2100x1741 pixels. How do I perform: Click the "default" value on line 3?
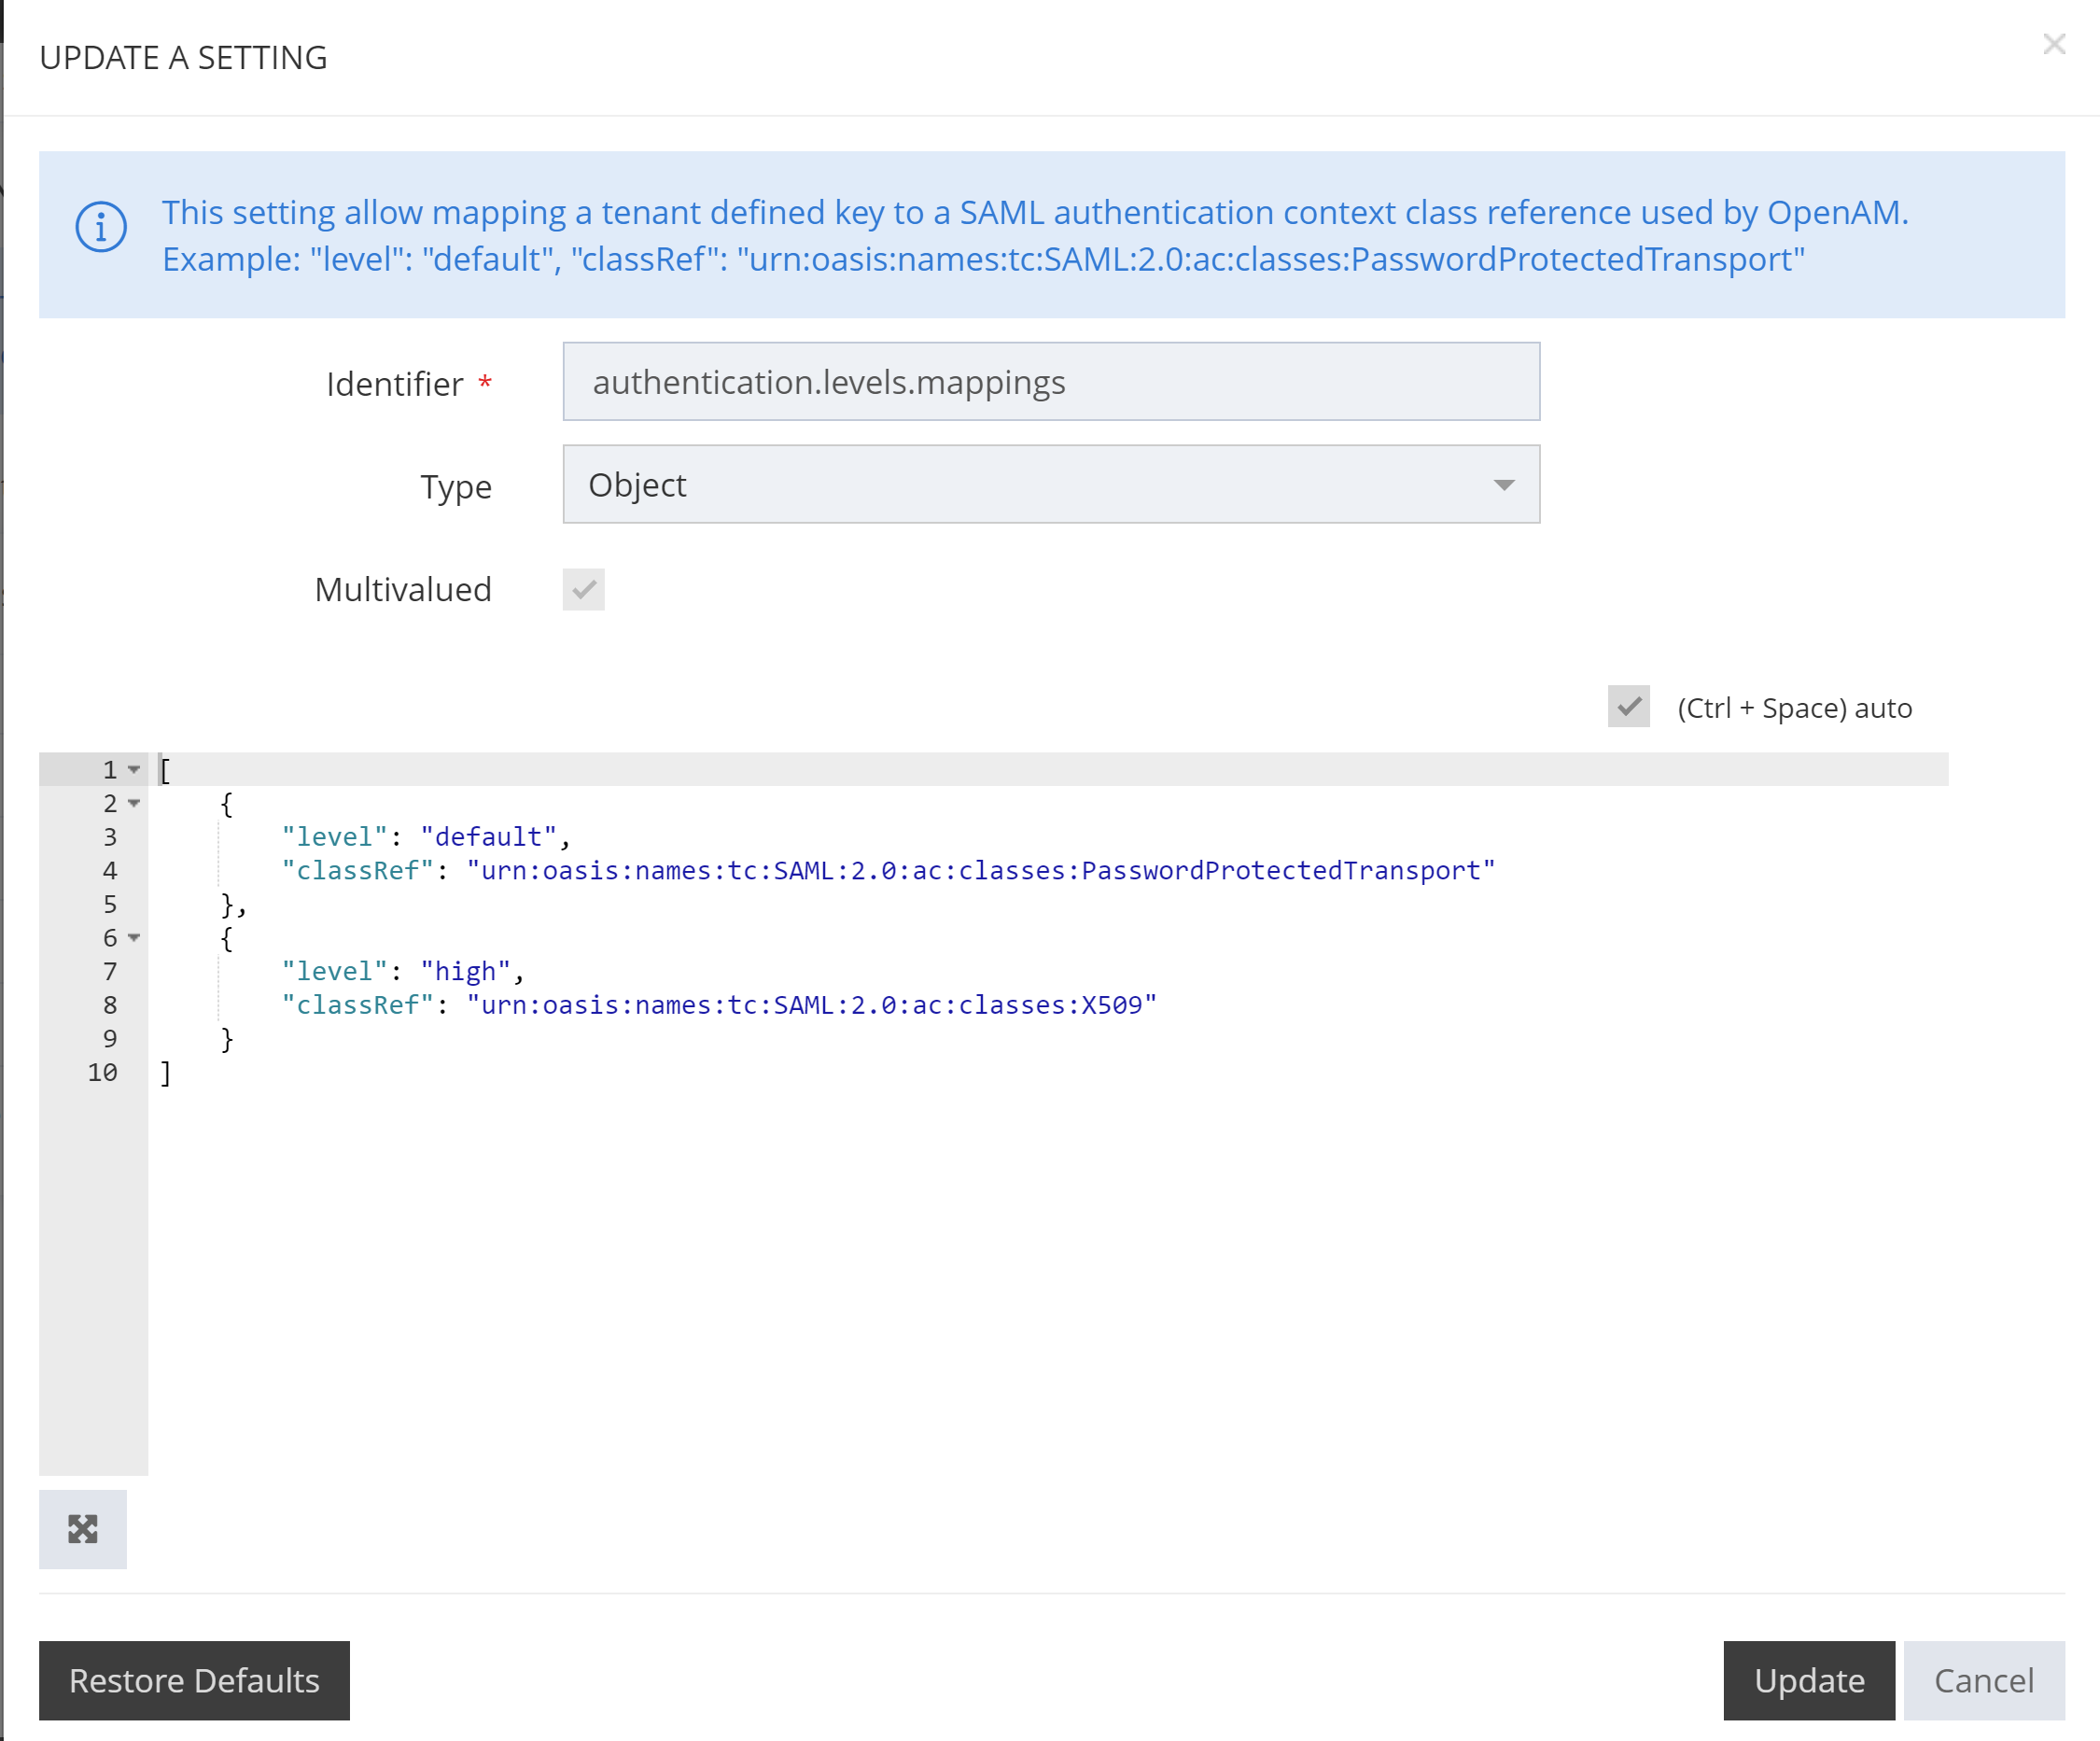488,837
